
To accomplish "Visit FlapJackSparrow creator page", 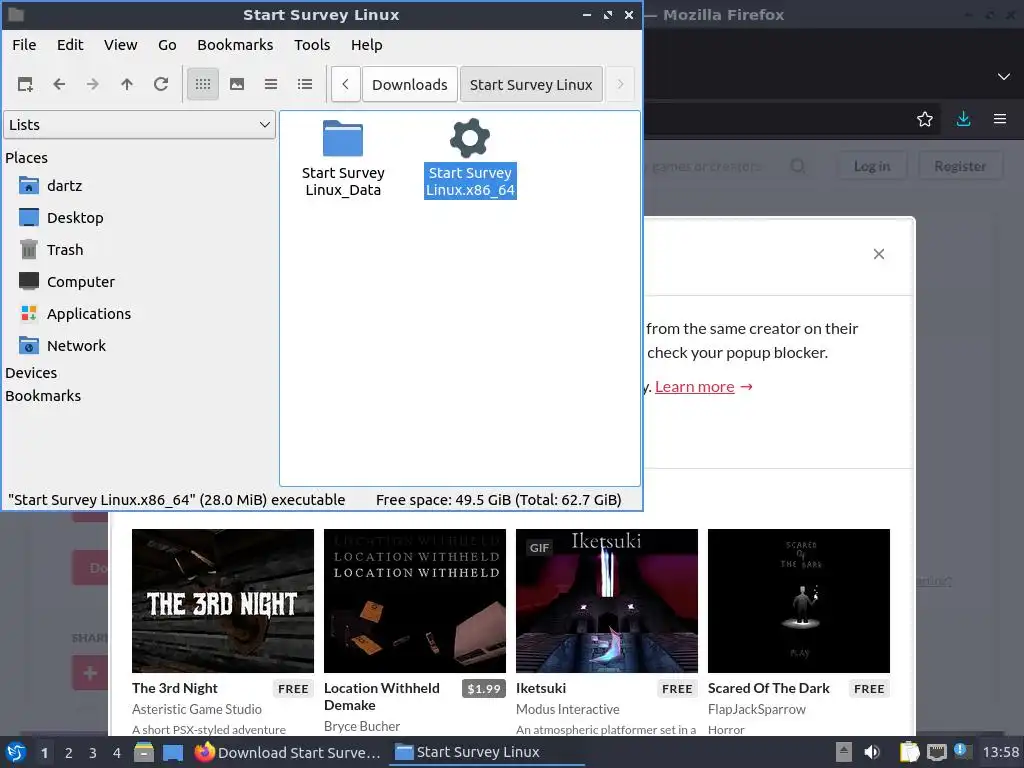I will coord(757,709).
